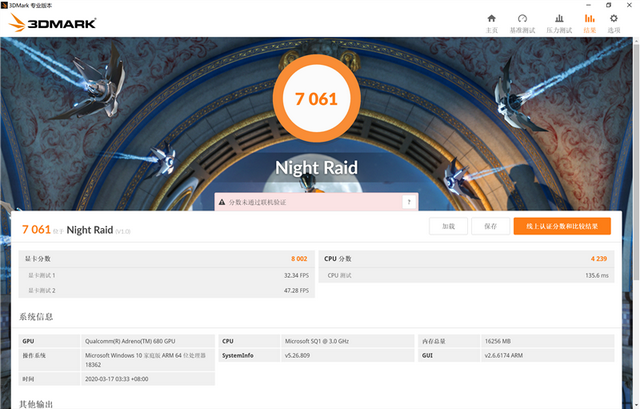
Task: Select the 显卡分数 graphics score row
Action: click(164, 259)
